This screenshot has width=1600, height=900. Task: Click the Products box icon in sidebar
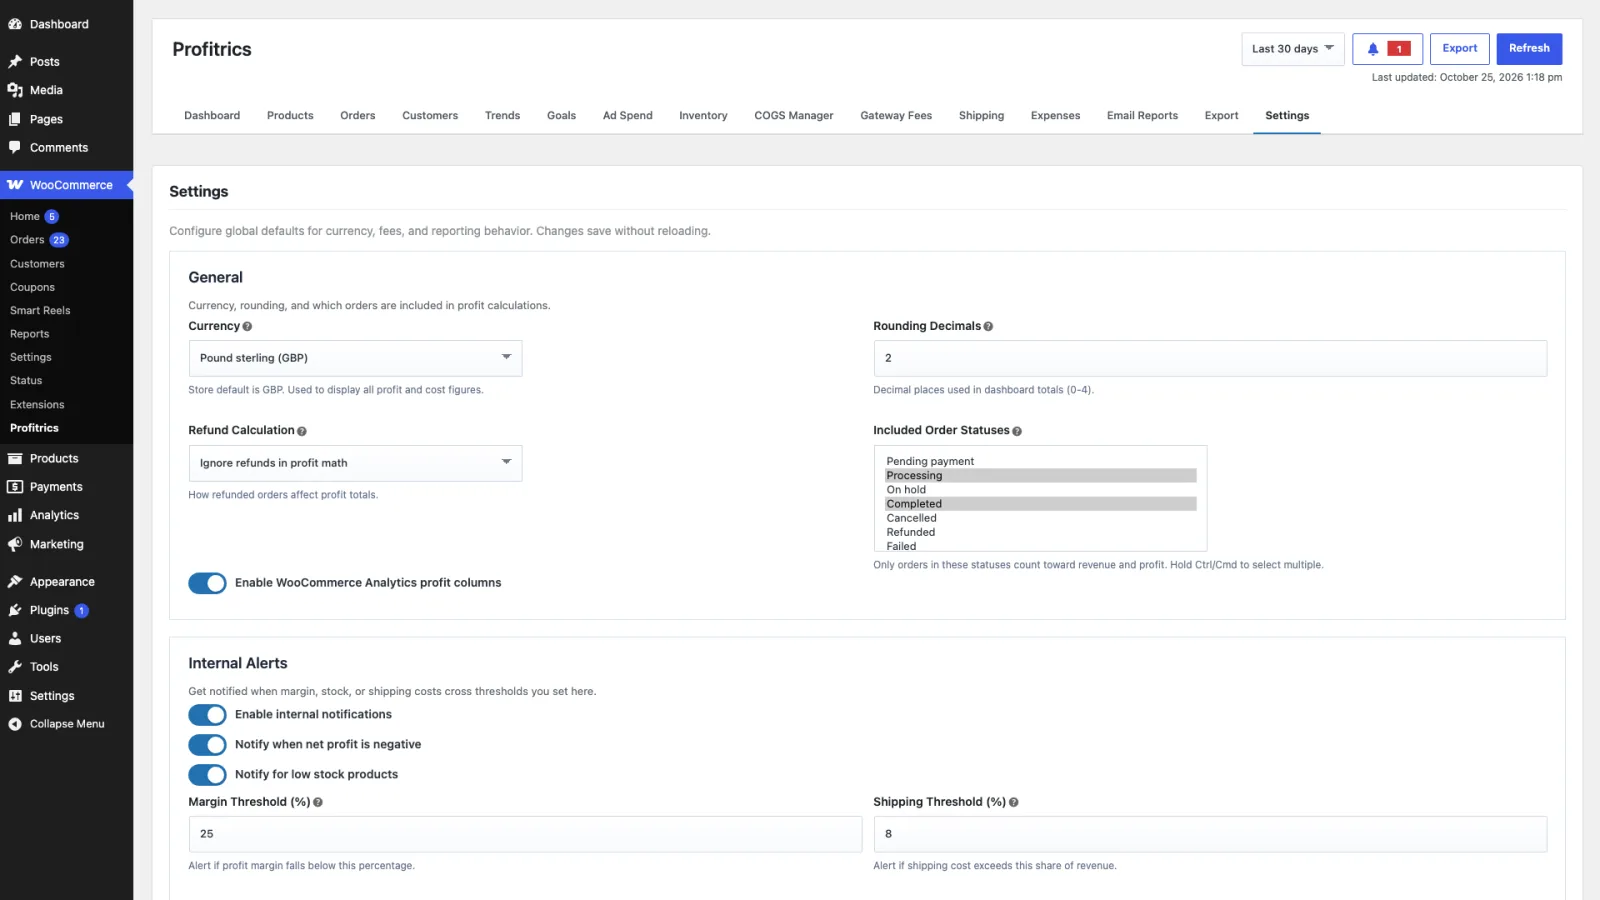pos(15,459)
